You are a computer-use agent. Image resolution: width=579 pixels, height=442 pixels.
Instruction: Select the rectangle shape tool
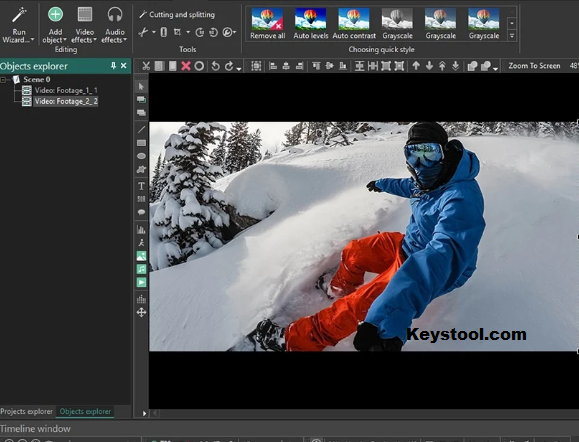[141, 143]
